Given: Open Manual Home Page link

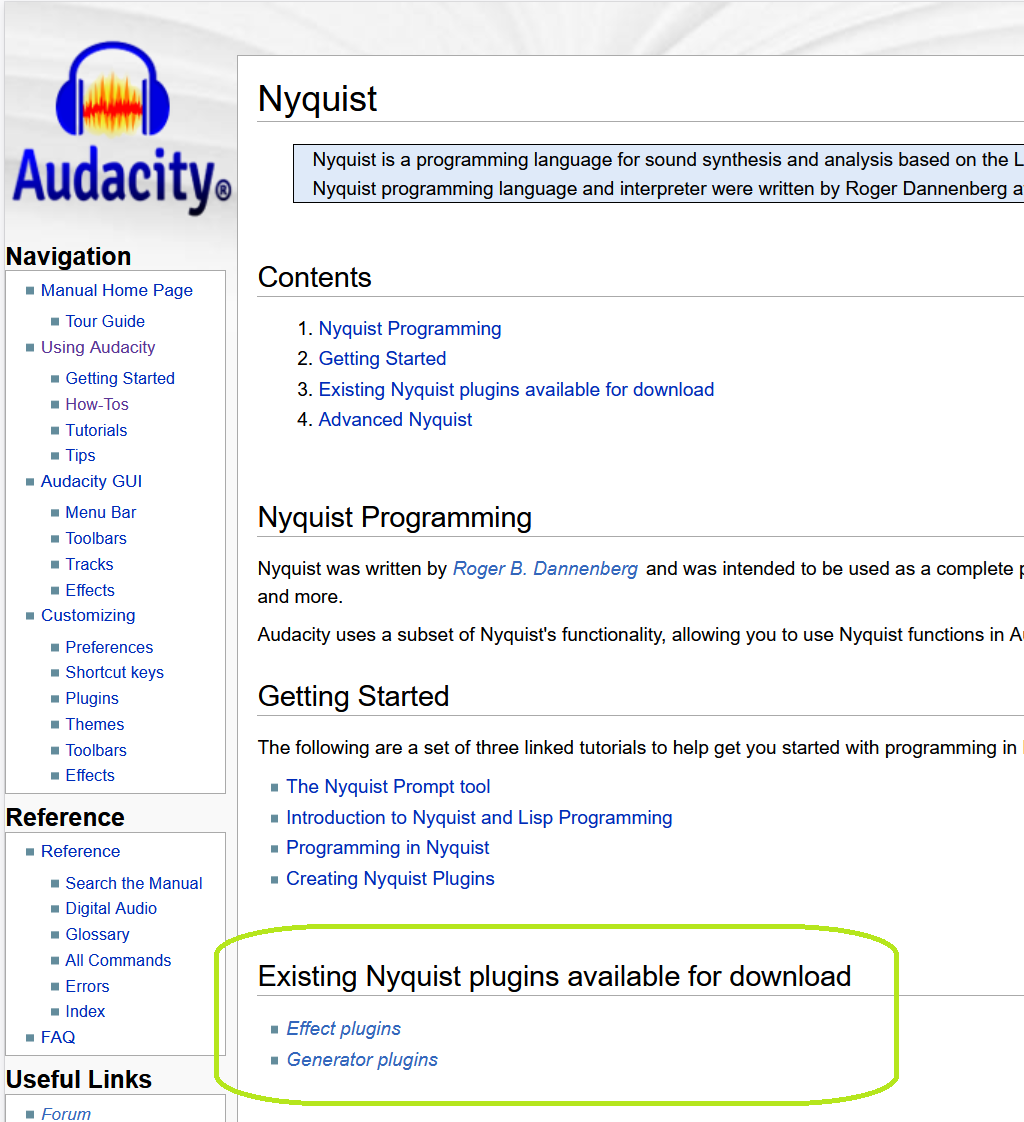Looking at the screenshot, I should pos(116,290).
